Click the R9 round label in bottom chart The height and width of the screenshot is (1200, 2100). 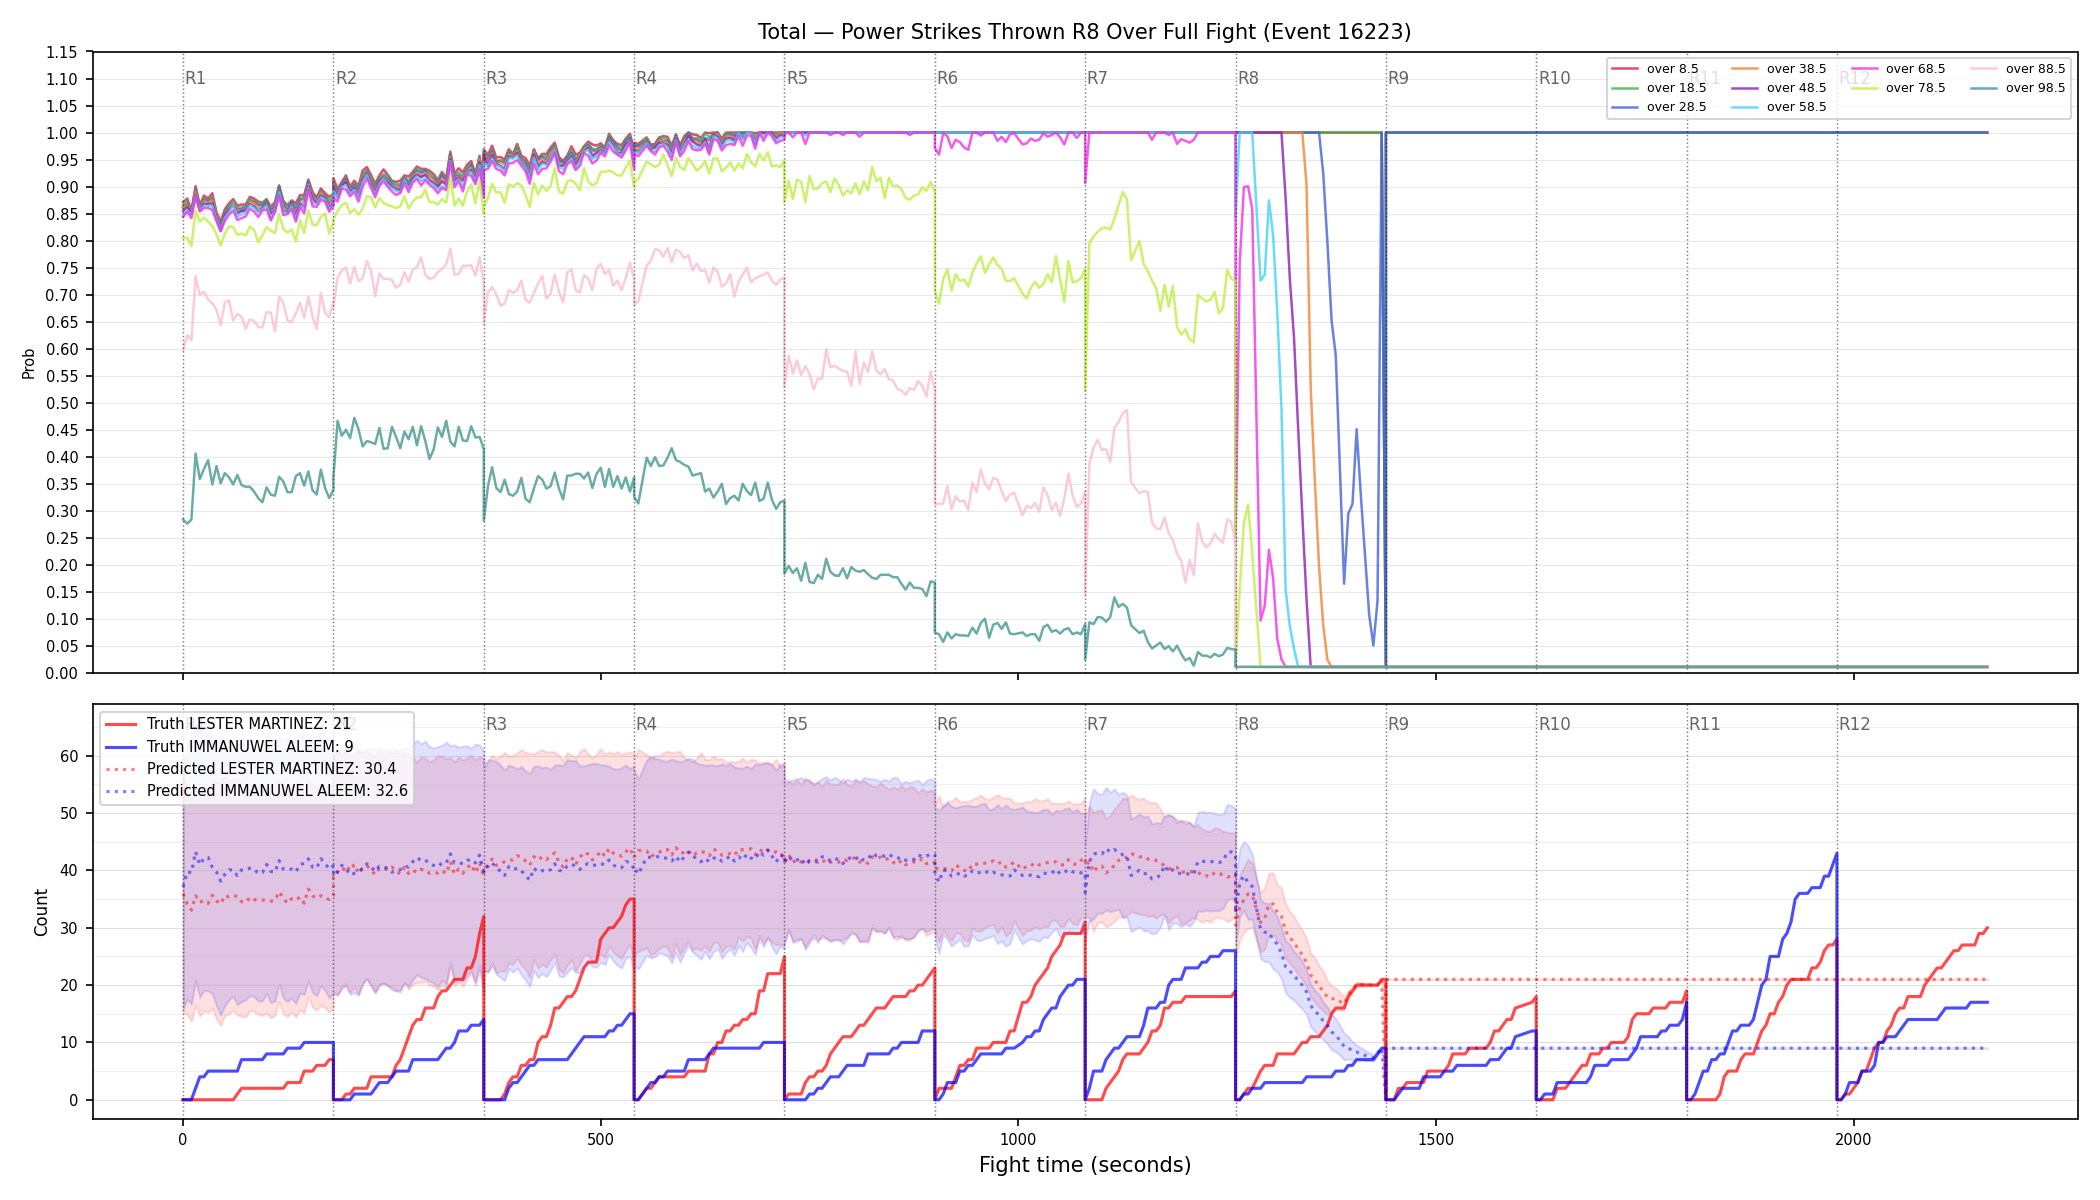pyautogui.click(x=1398, y=724)
